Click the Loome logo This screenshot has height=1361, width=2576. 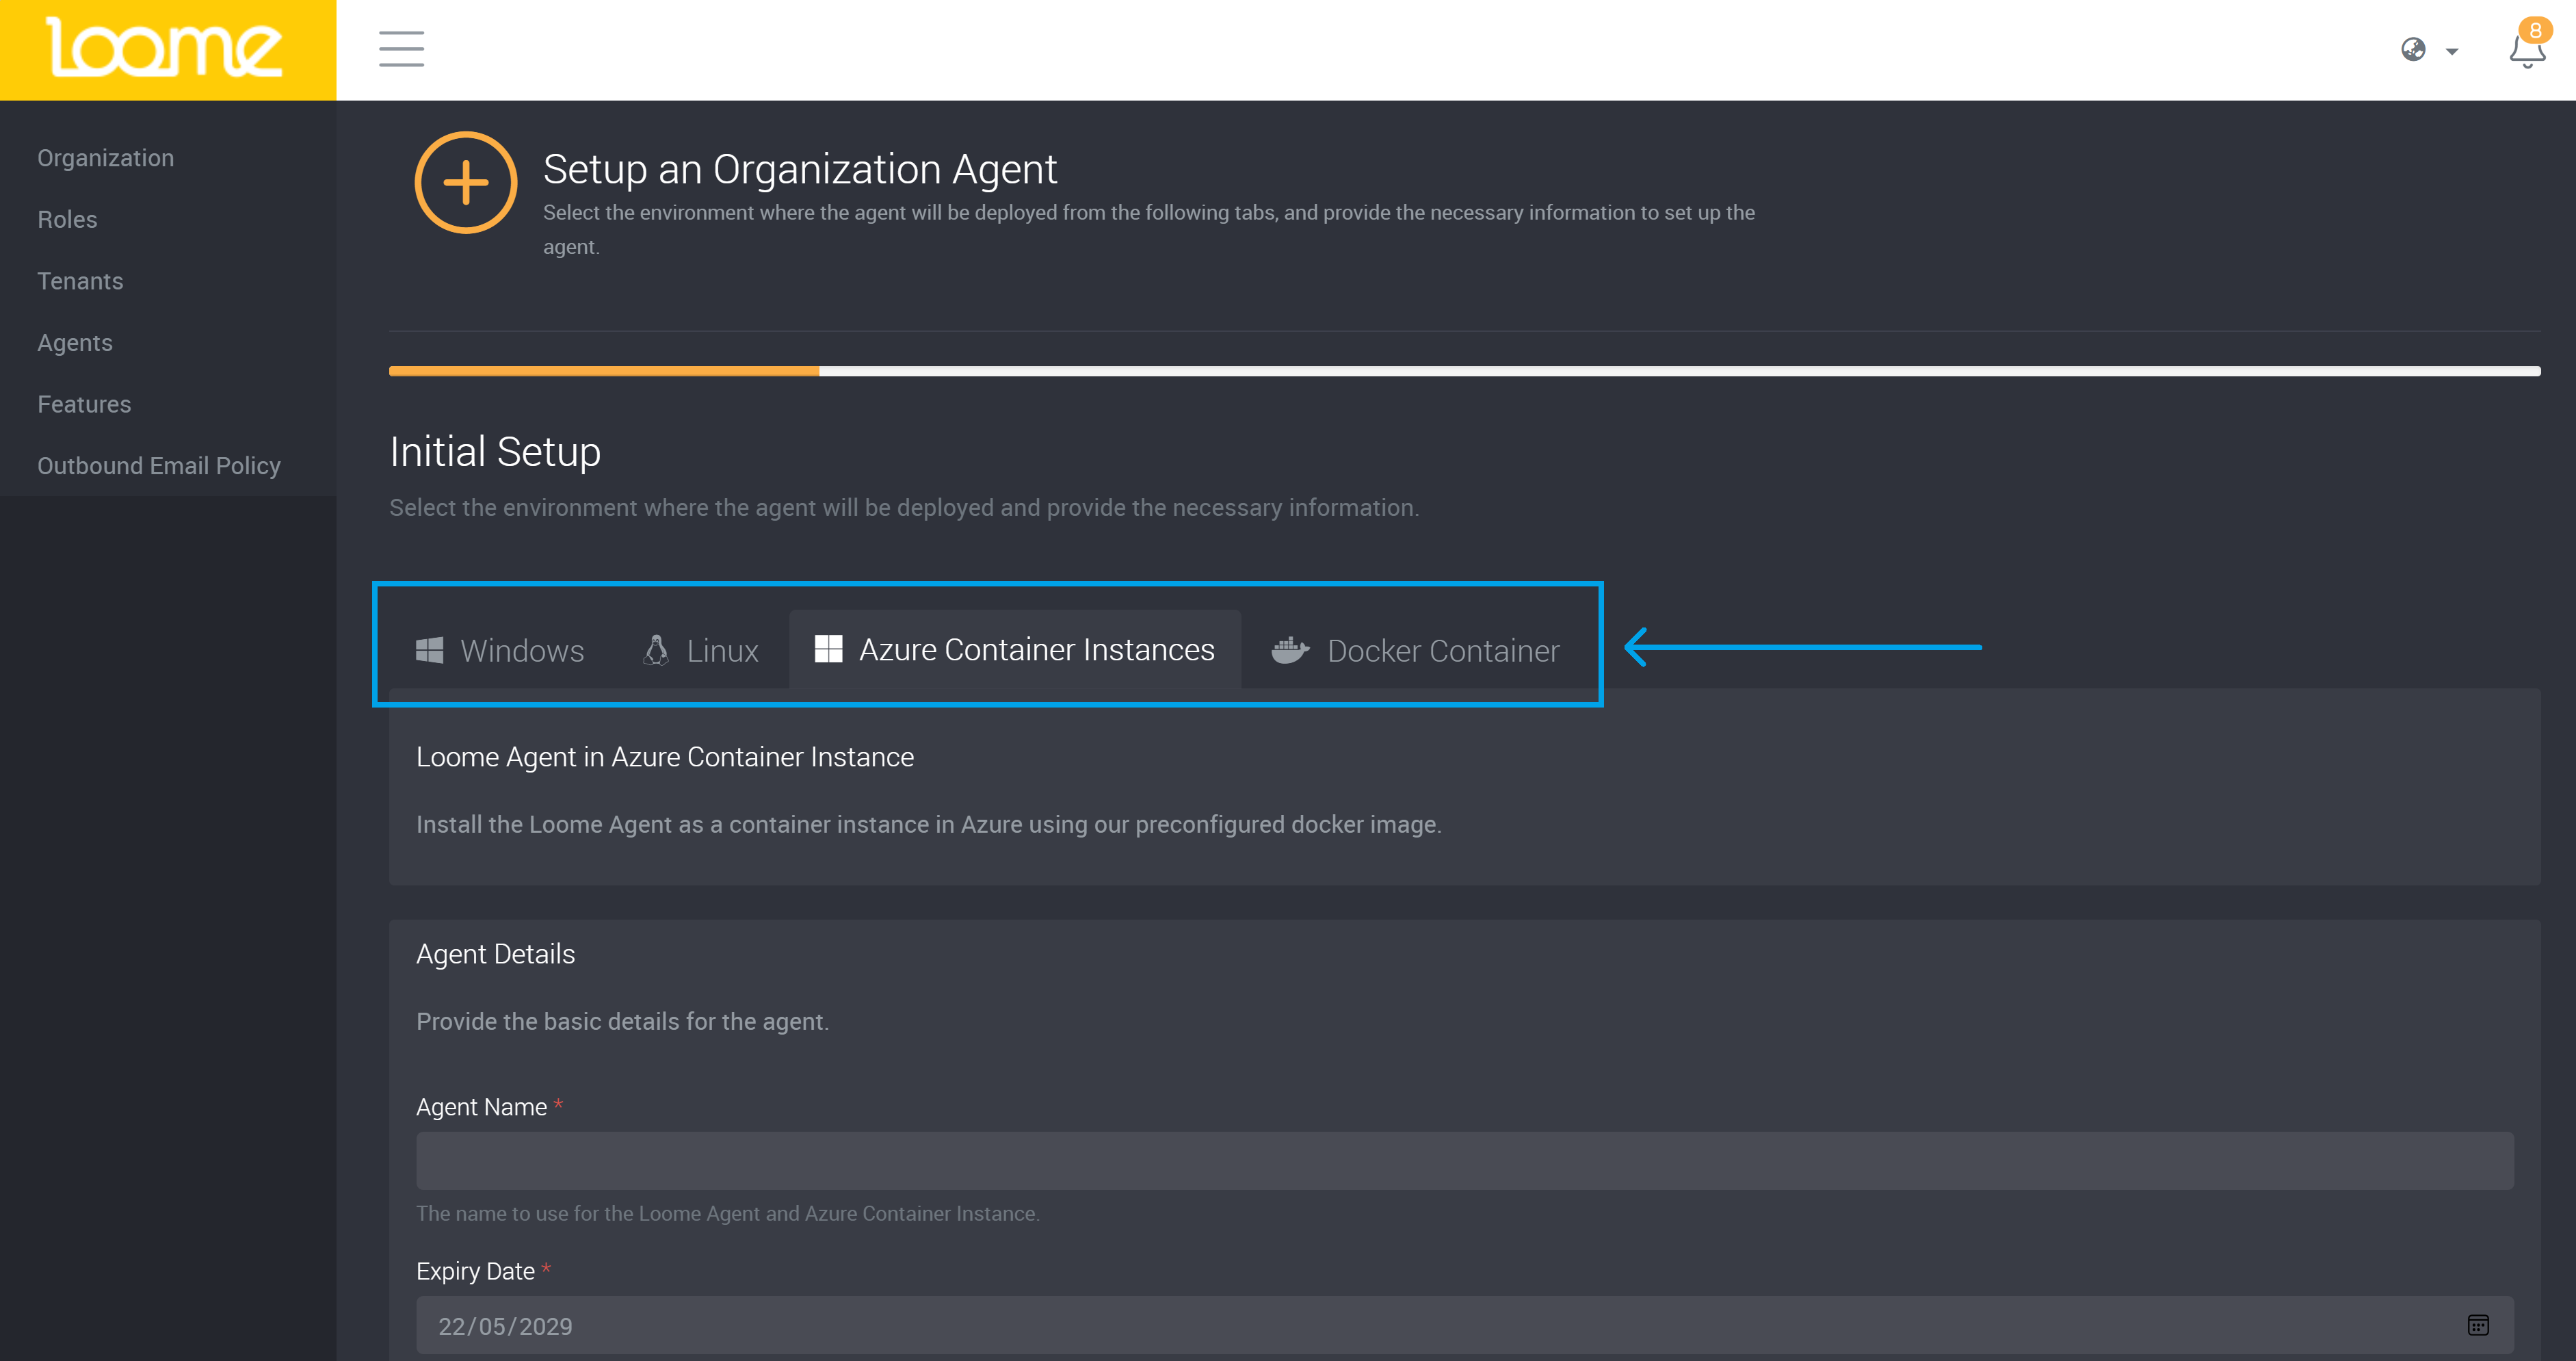pyautogui.click(x=165, y=47)
